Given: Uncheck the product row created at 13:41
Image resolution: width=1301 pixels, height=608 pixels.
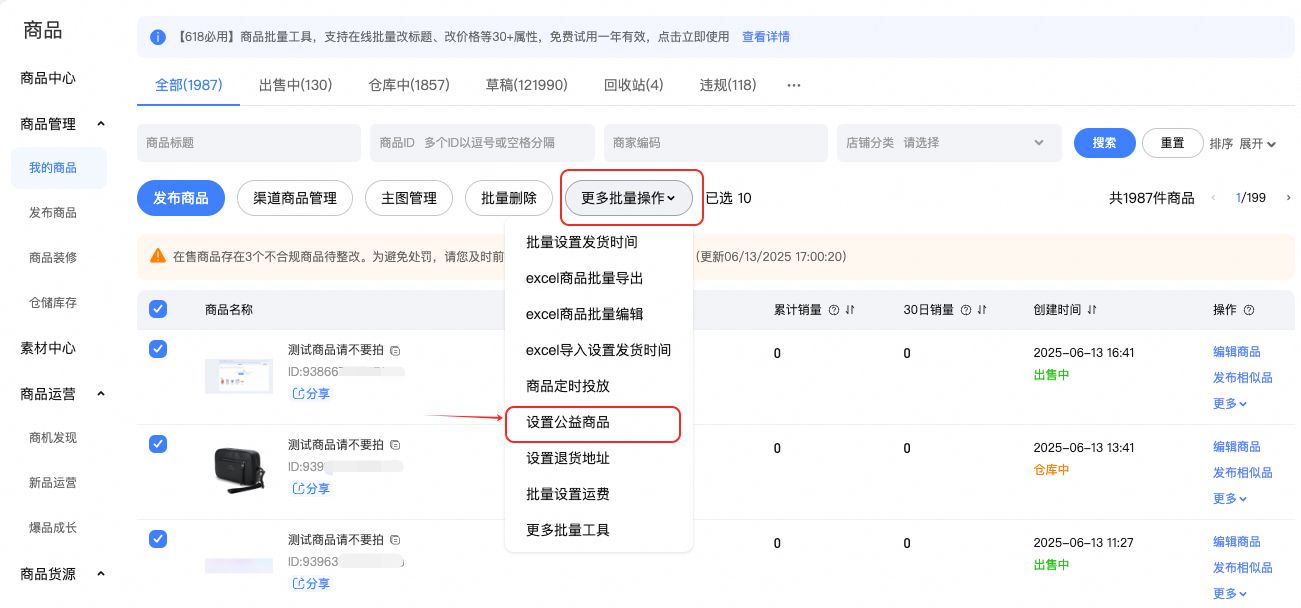Looking at the screenshot, I should [158, 444].
